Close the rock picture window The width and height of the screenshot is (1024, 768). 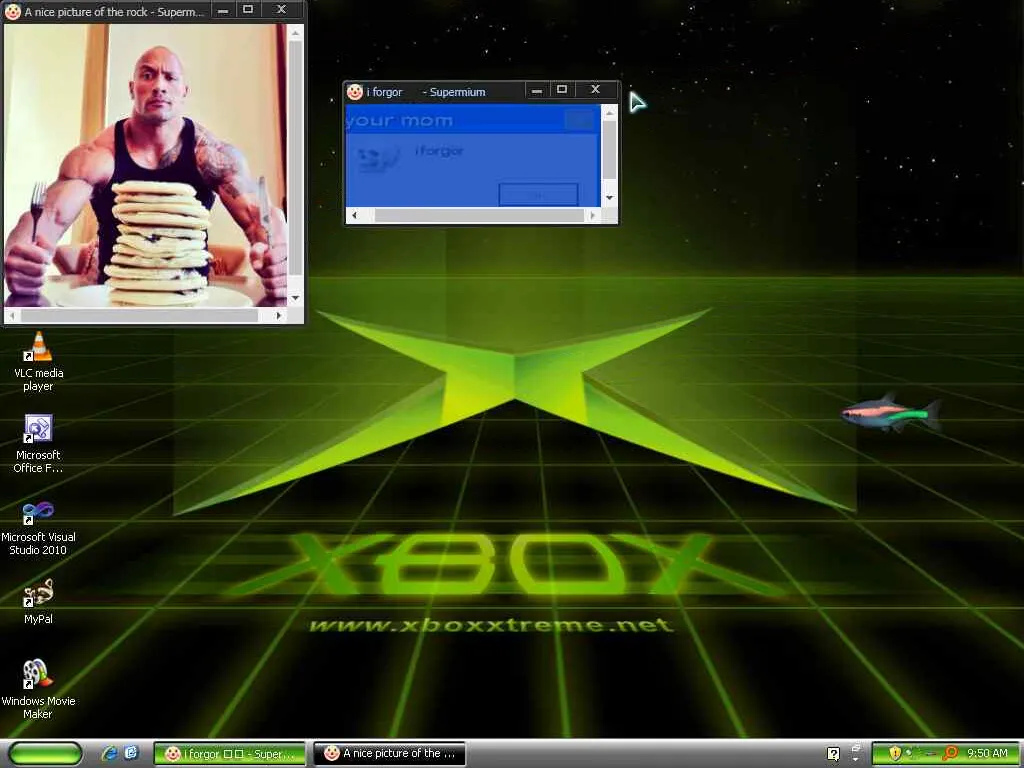coord(281,10)
